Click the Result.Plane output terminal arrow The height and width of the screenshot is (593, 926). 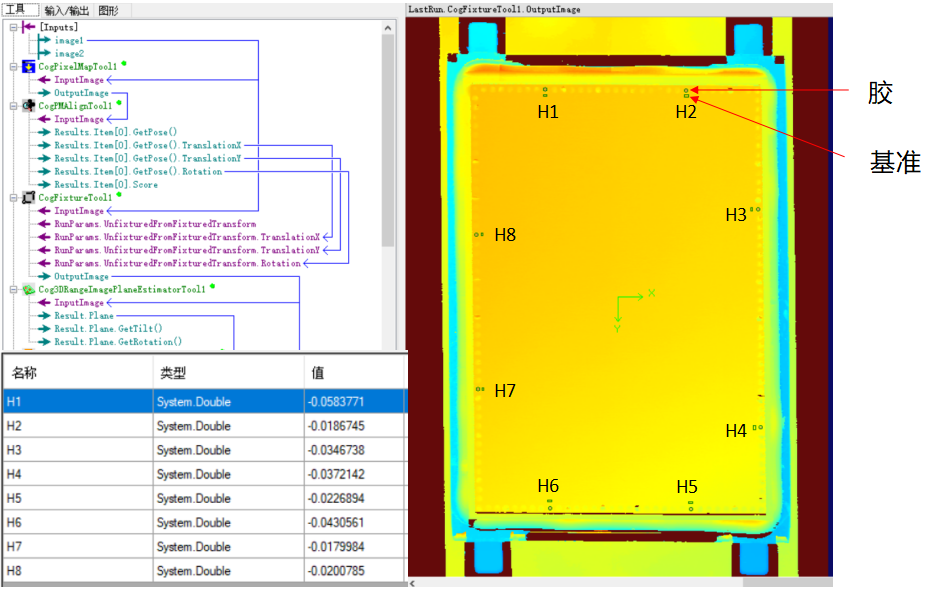(45, 316)
